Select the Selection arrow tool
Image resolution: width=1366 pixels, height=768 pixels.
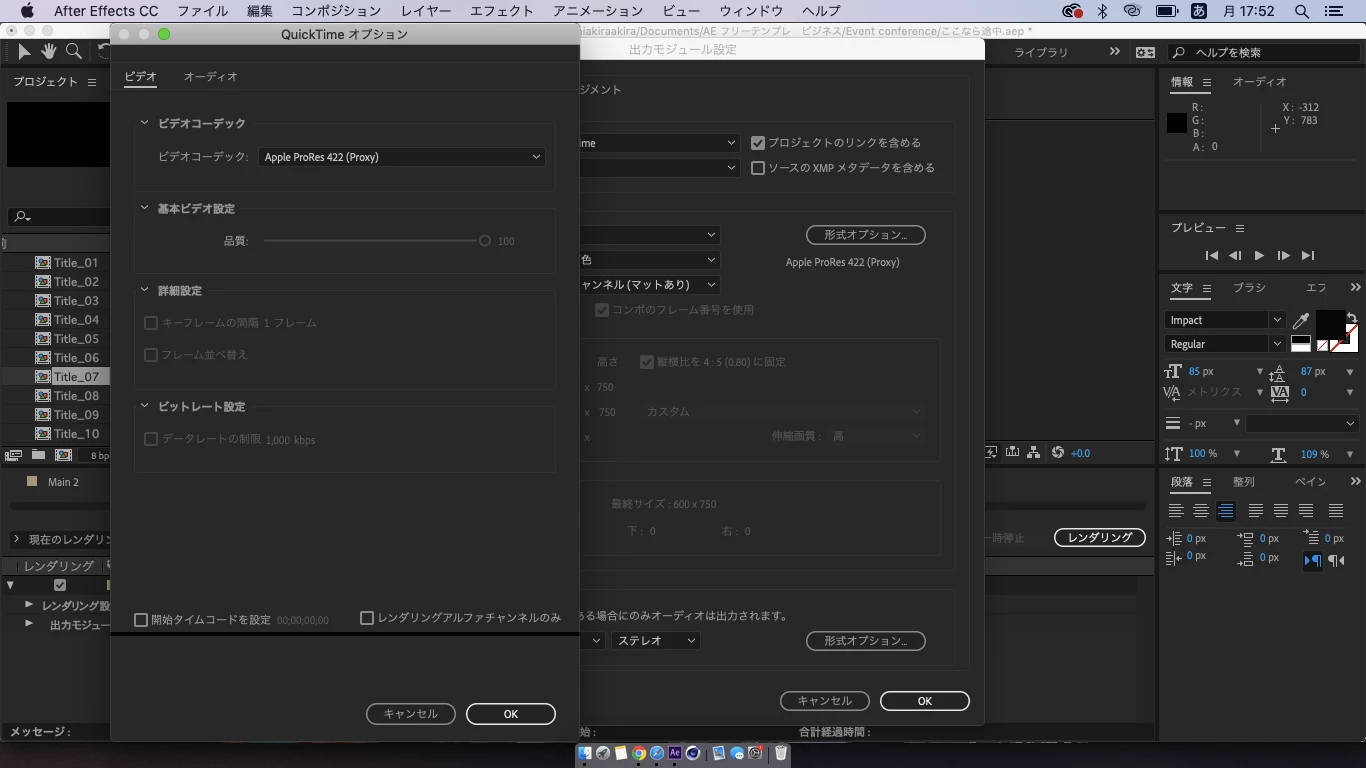click(x=24, y=51)
